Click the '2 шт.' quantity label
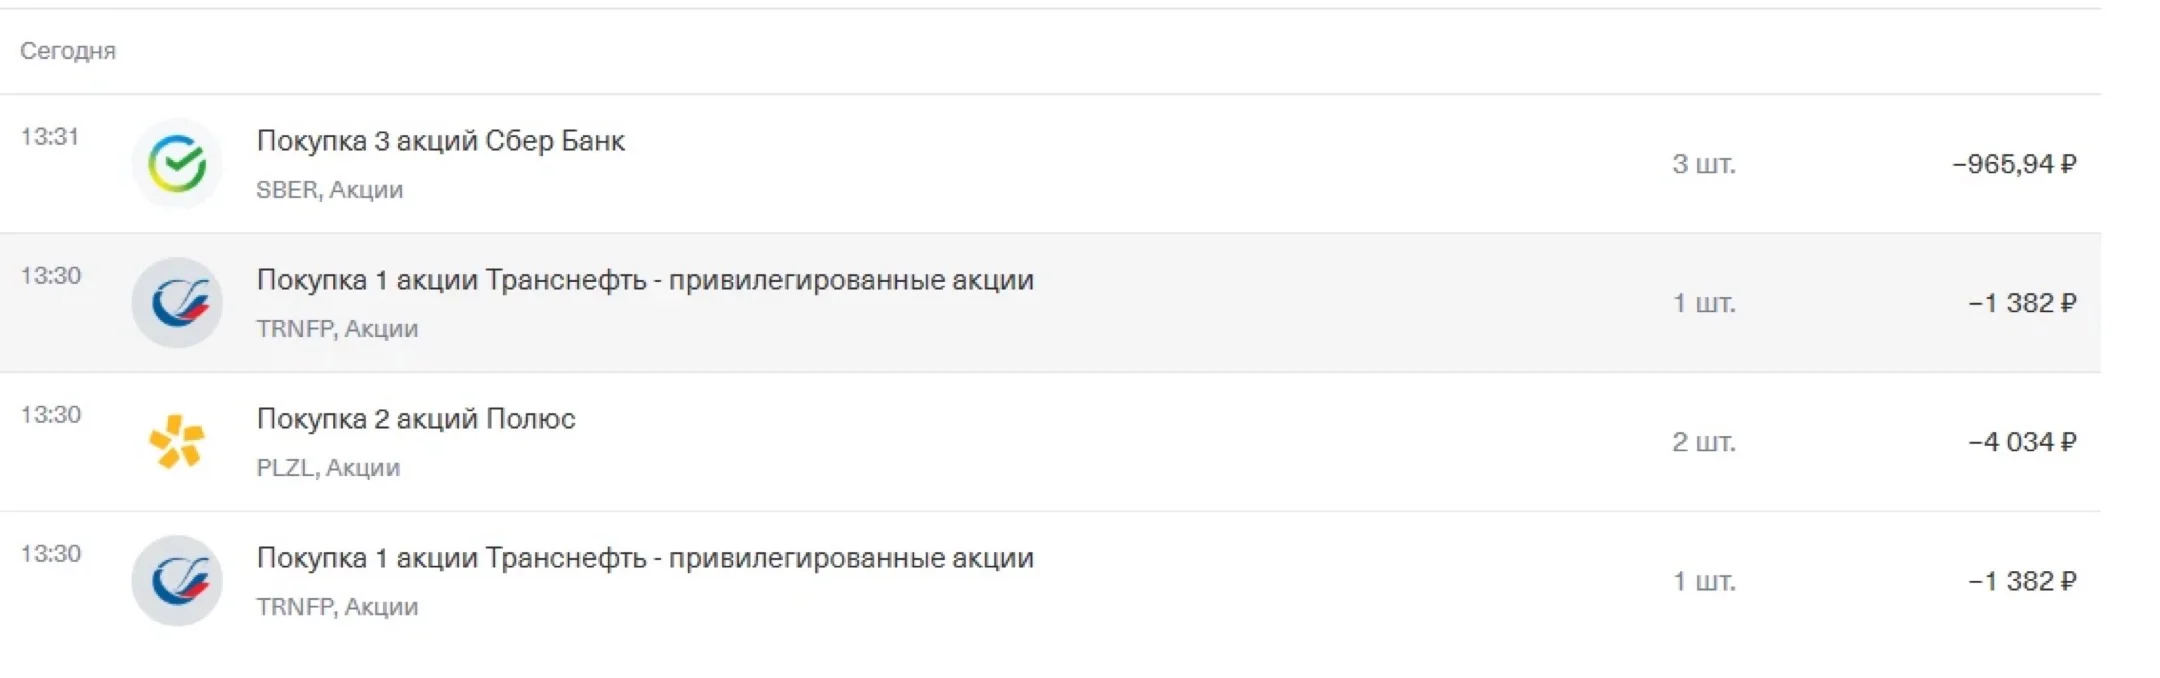2160x678 pixels. tap(1704, 442)
